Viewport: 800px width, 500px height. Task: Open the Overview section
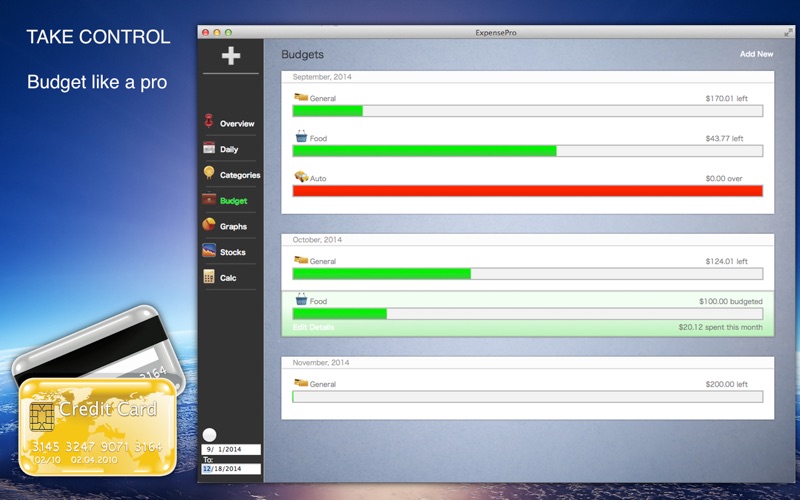pos(237,123)
